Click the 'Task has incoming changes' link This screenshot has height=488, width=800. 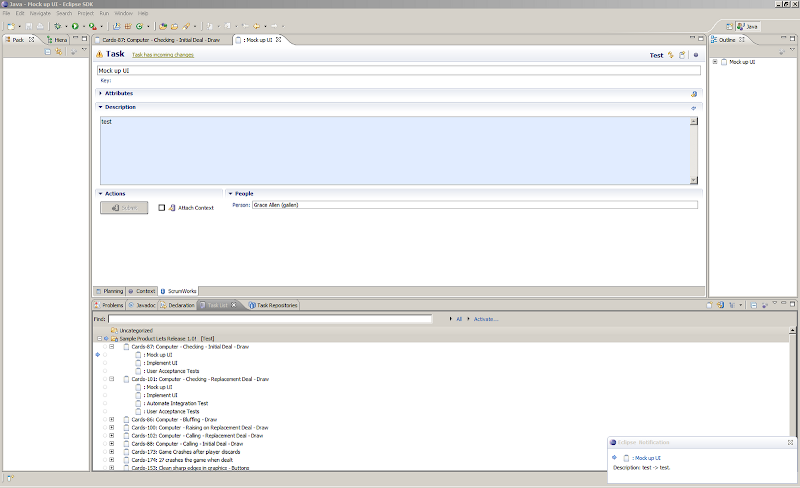pos(162,55)
